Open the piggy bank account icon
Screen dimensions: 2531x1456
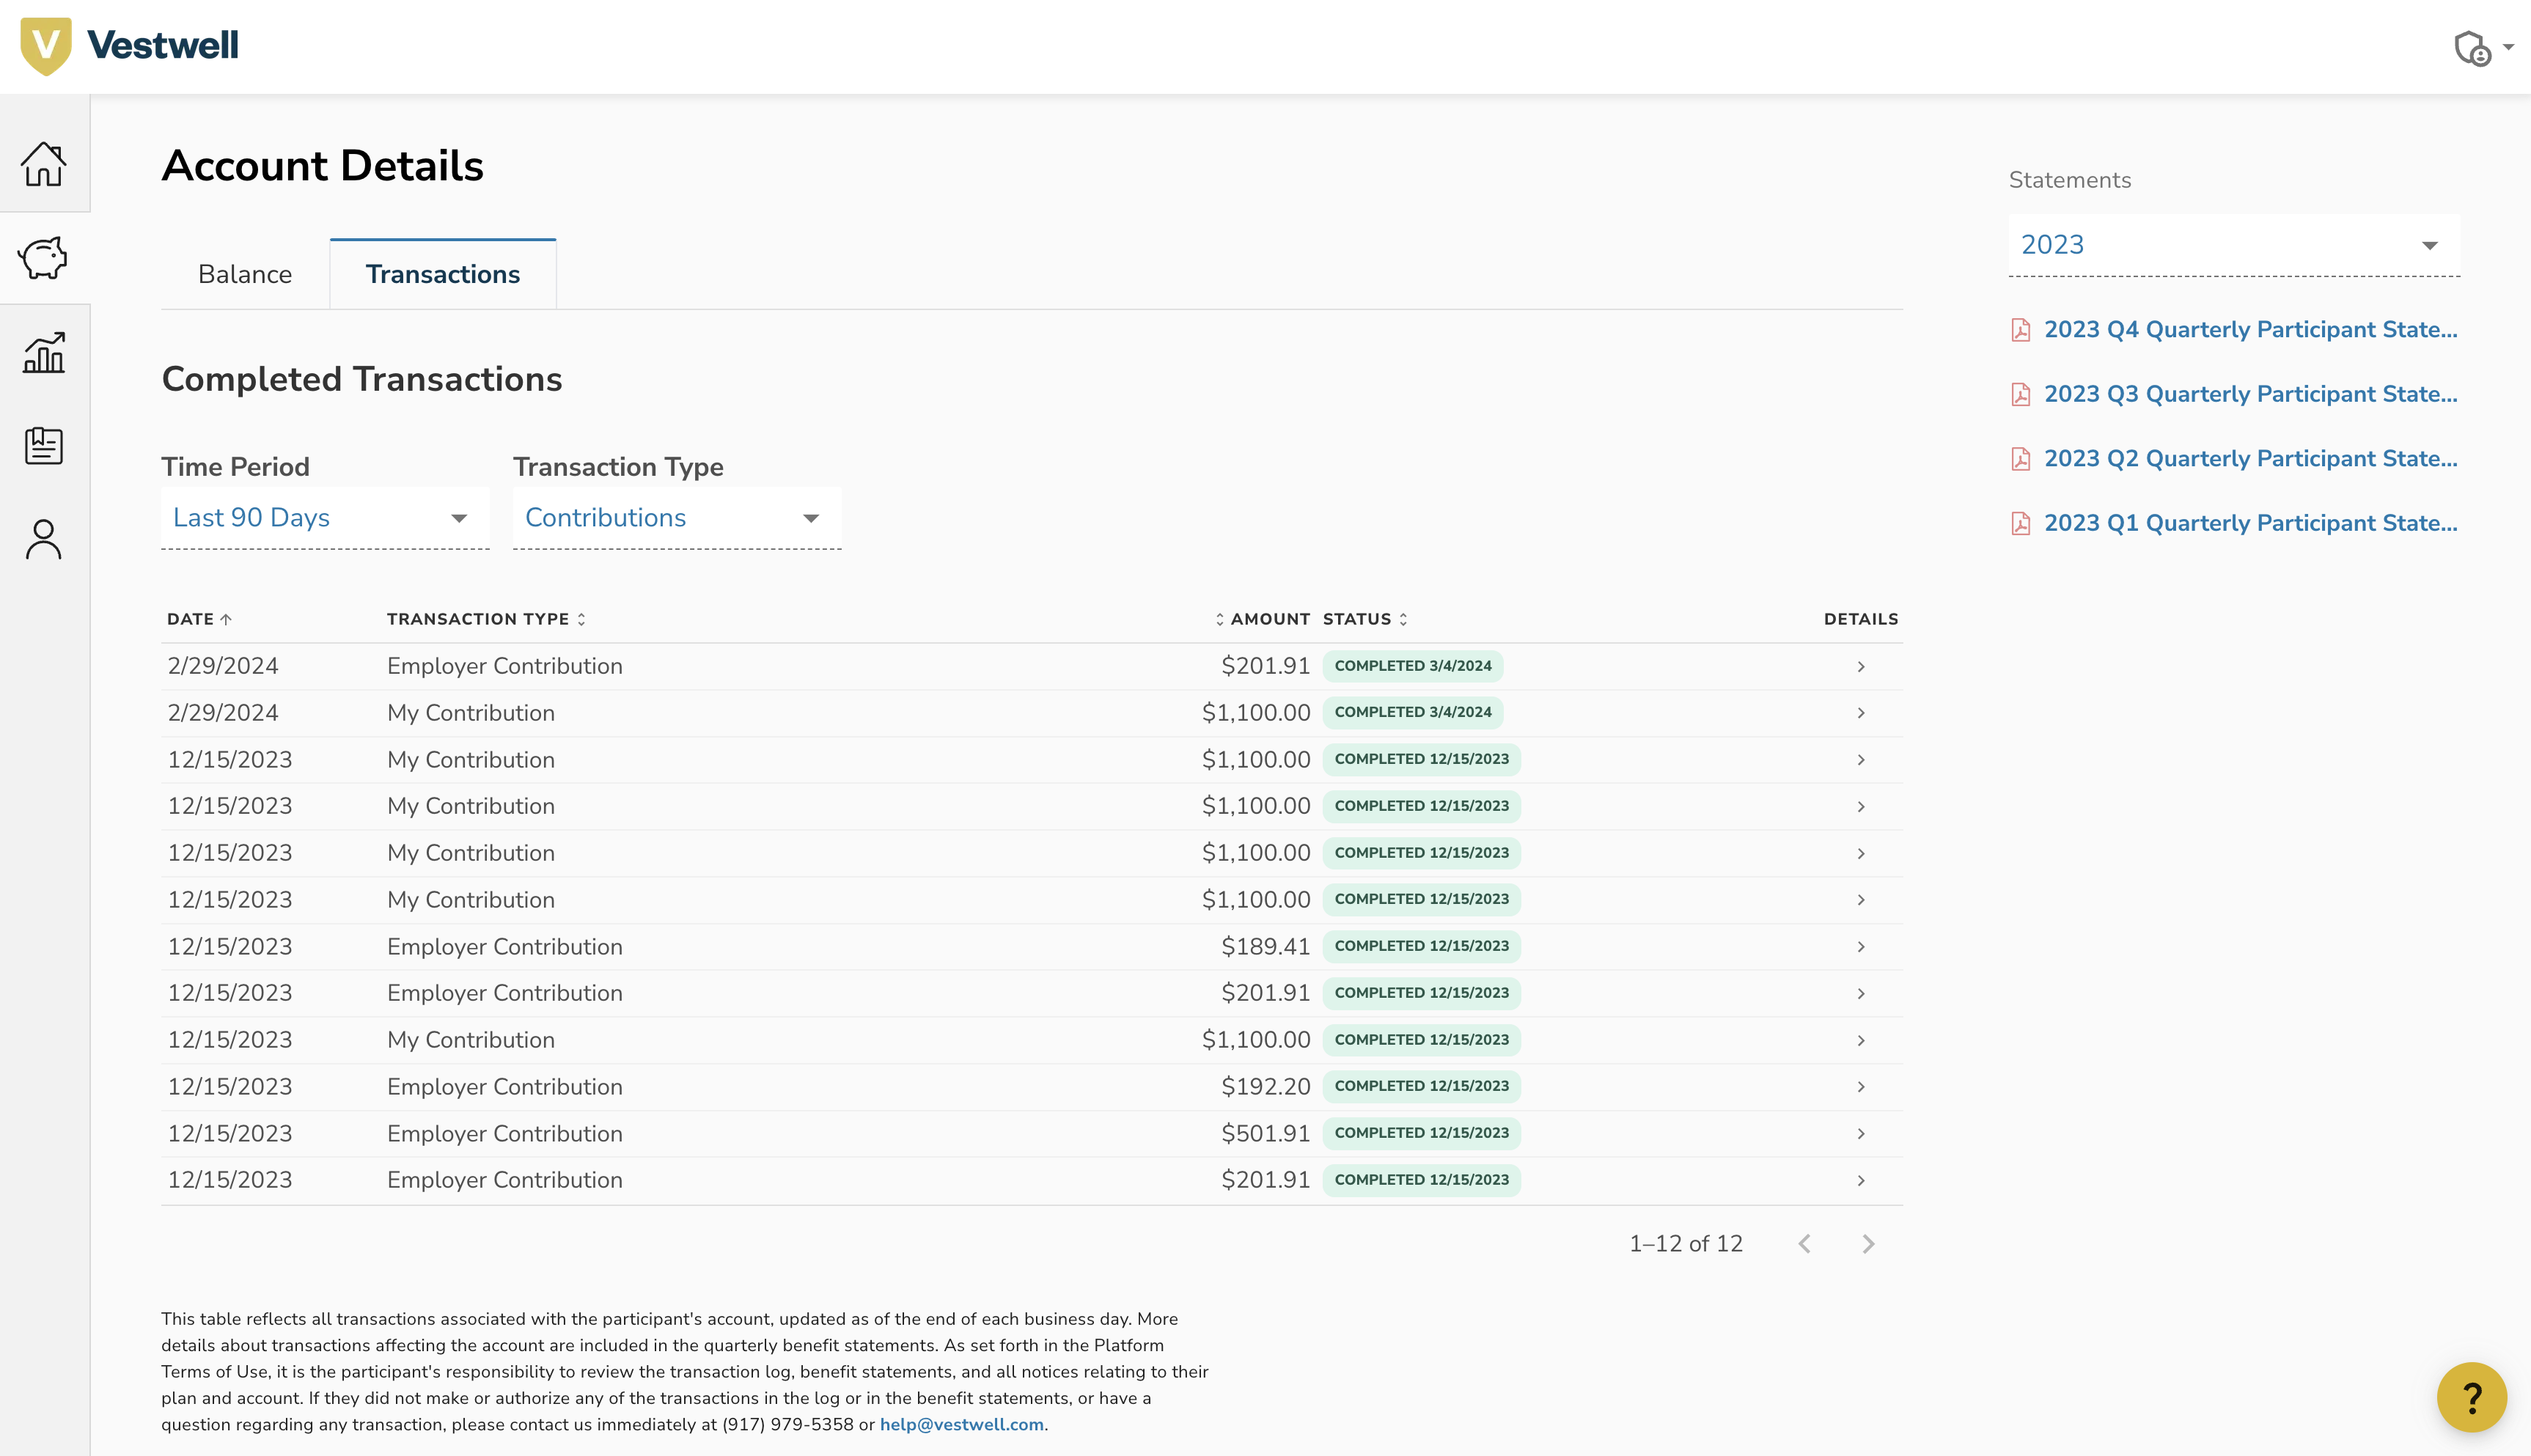[44, 258]
